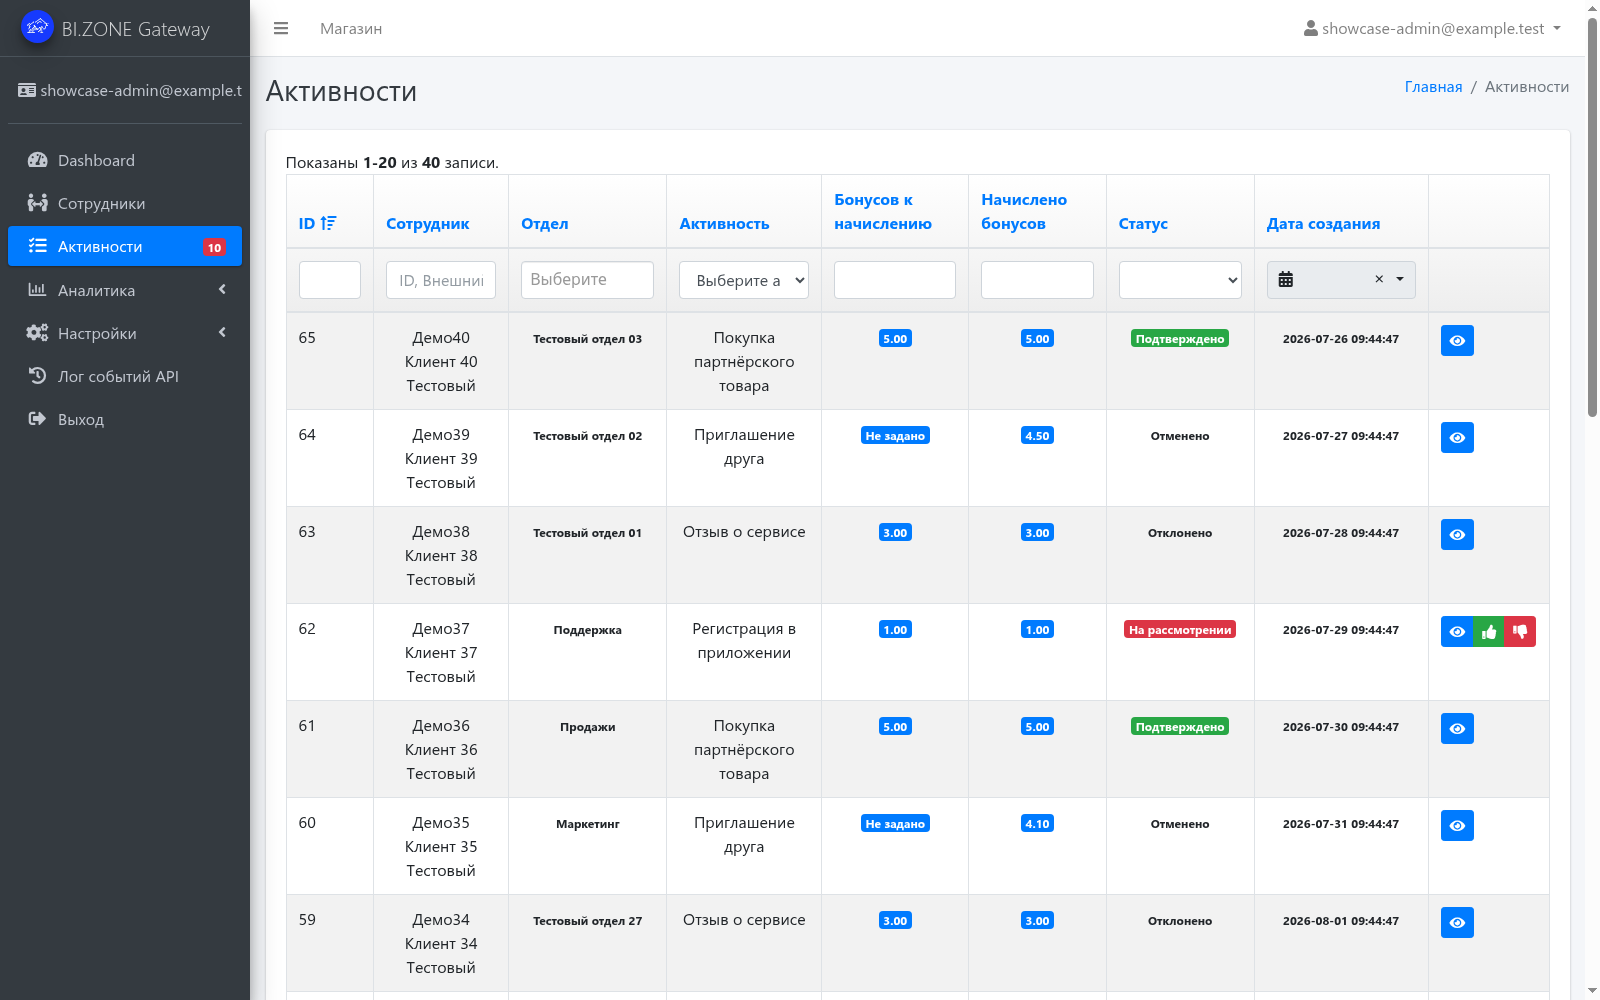
Task: Open the date filter calendar icon
Action: [x=1286, y=280]
